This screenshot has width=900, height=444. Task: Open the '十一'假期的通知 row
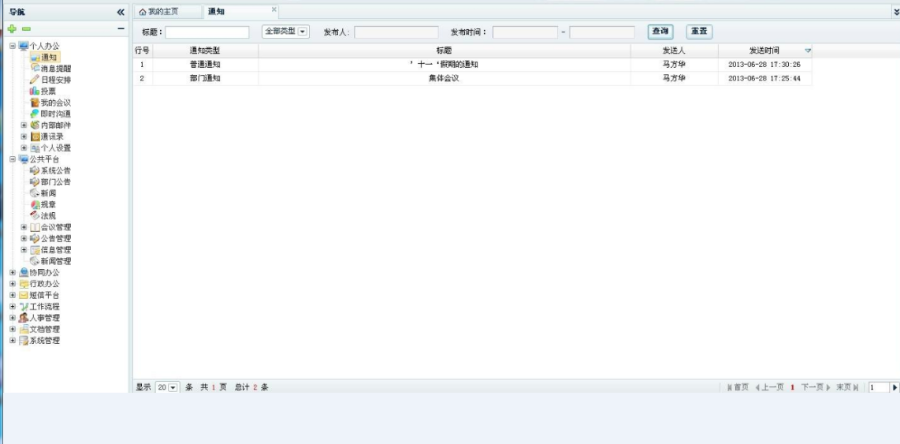472,64
